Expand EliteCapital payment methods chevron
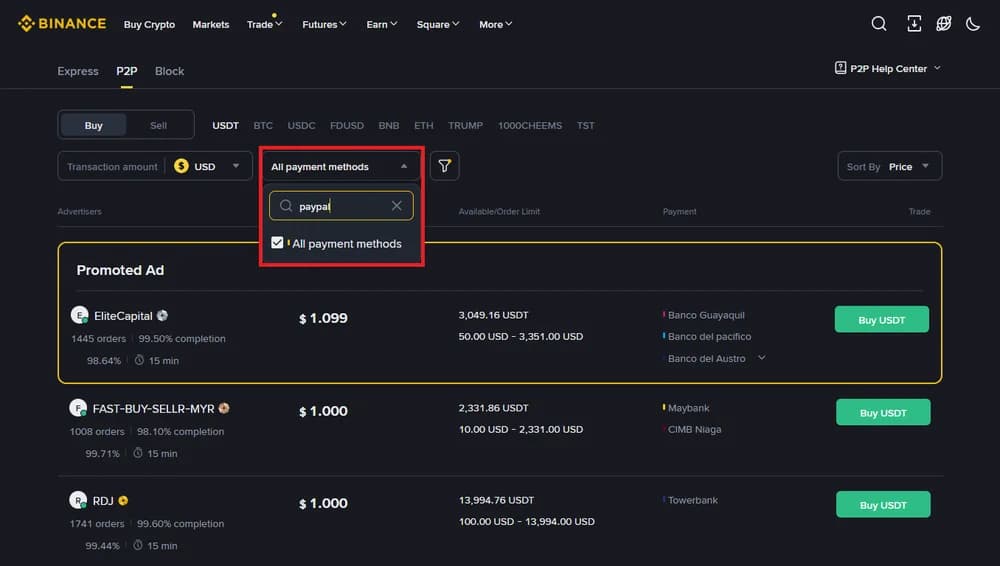This screenshot has height=566, width=1000. pos(761,358)
